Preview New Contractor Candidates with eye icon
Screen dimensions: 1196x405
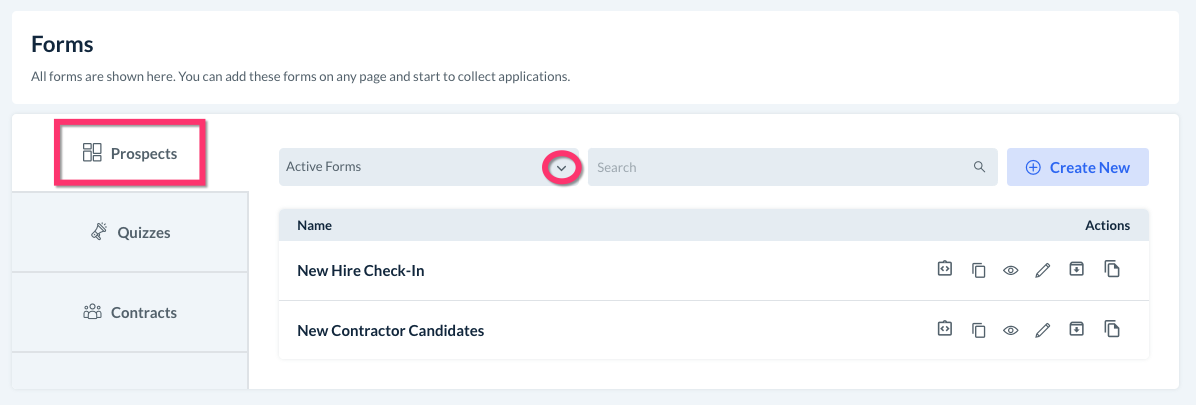pyautogui.click(x=1011, y=330)
